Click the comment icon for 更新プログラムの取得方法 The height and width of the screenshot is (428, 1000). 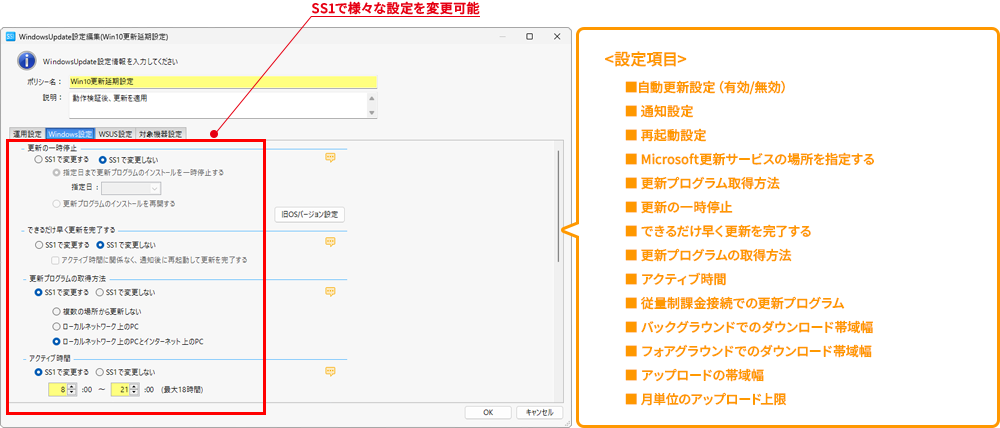point(330,291)
